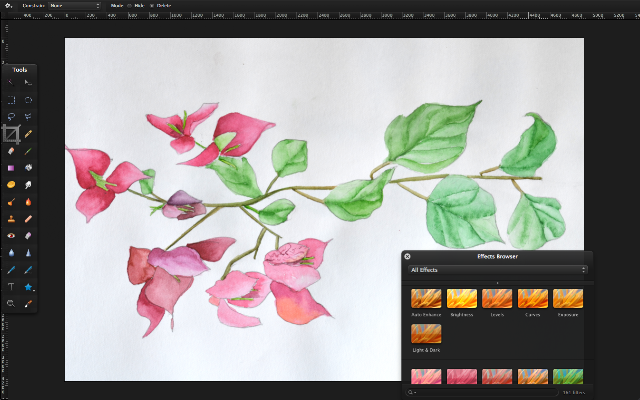Activate the Paint Bucket tool
The image size is (640, 400).
[x=28, y=168]
